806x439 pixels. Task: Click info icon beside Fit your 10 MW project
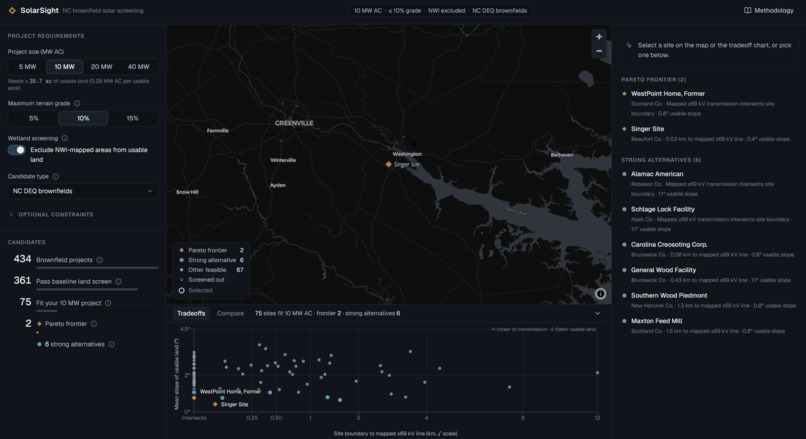point(108,303)
